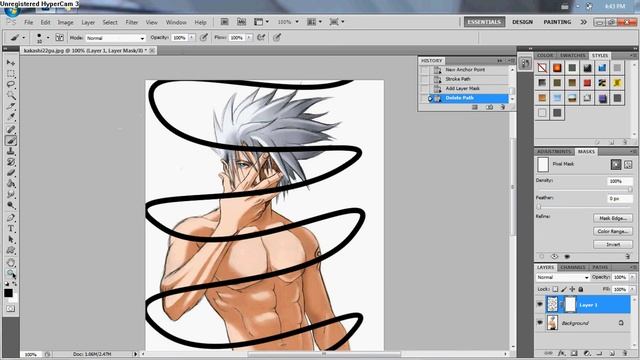Viewport: 640px width, 360px height.
Task: Open brush Opacity slider arrow
Action: pyautogui.click(x=191, y=38)
